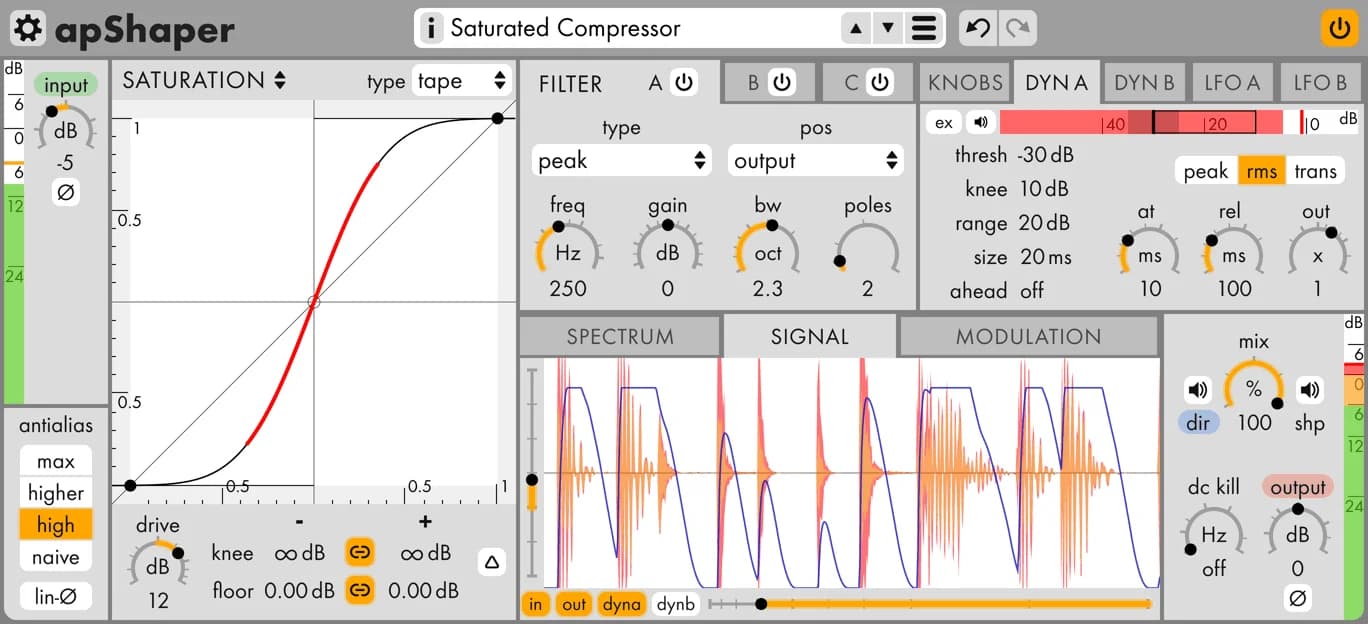
Task: Invert input phase with Ø button
Action: point(65,192)
